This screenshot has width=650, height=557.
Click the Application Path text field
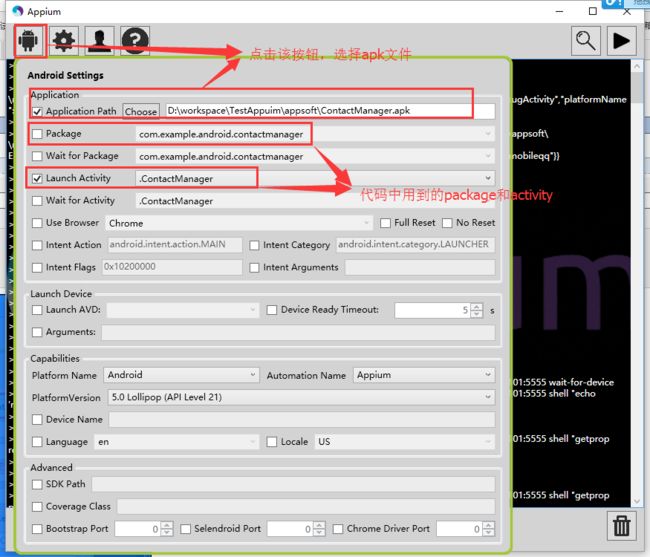tap(330, 111)
